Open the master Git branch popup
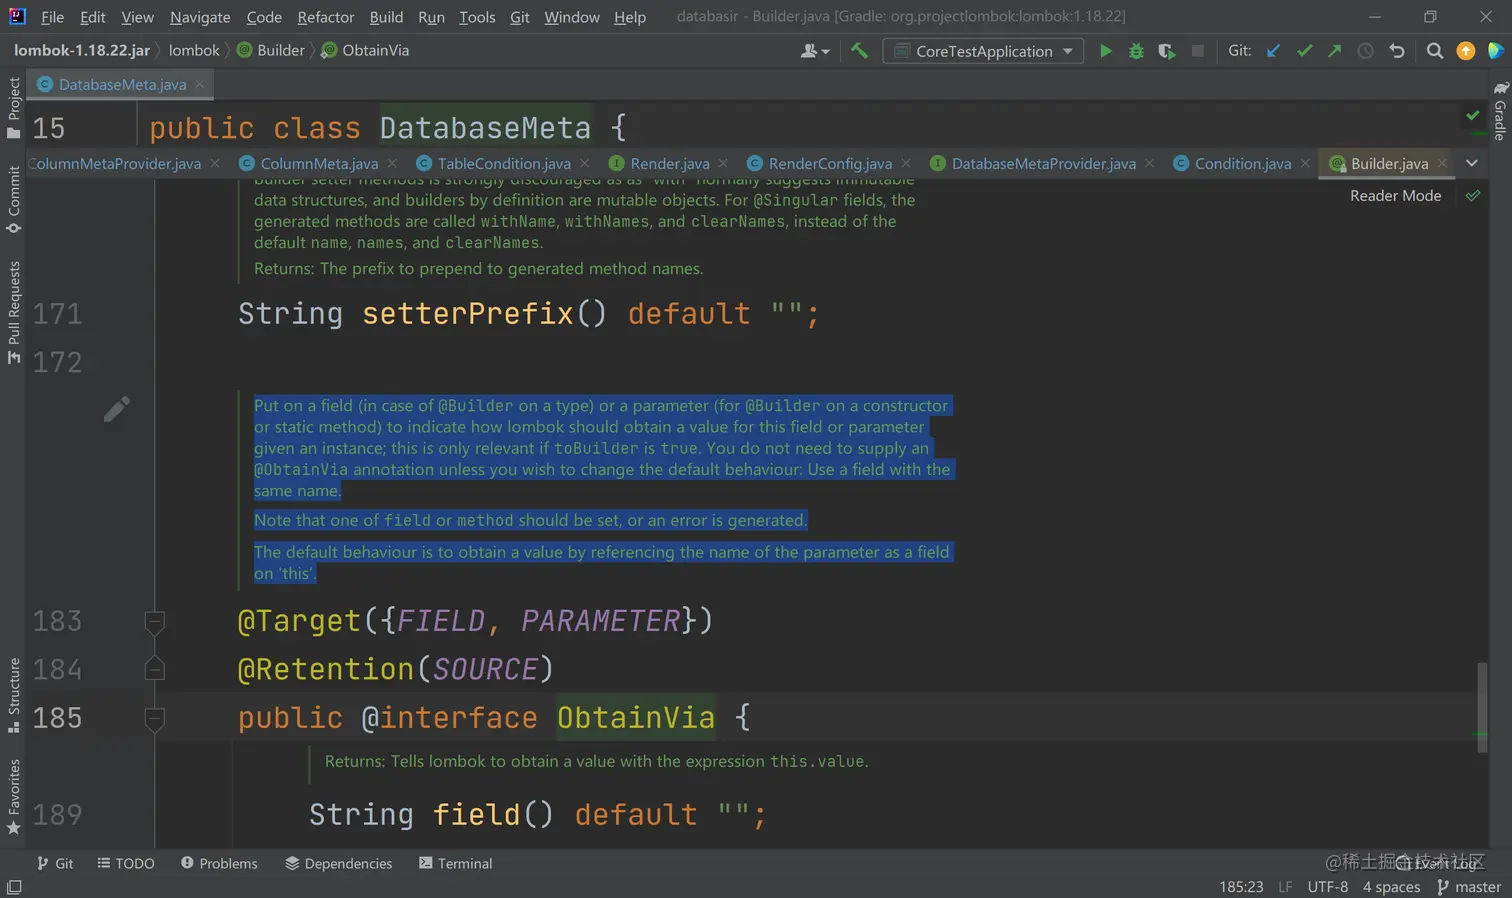This screenshot has width=1512, height=898. click(1468, 887)
